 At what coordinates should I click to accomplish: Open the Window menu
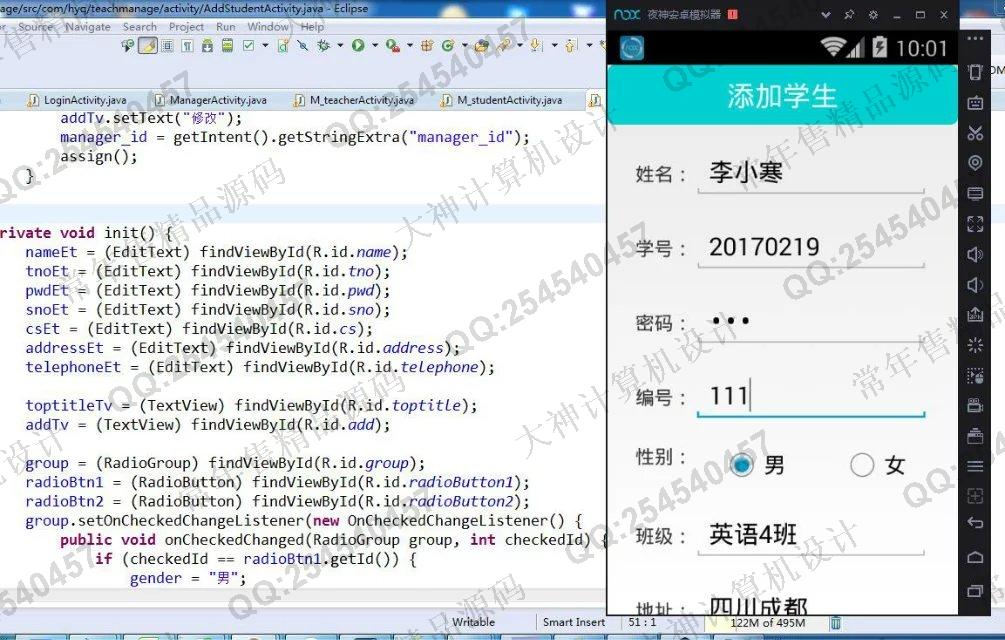pos(268,27)
